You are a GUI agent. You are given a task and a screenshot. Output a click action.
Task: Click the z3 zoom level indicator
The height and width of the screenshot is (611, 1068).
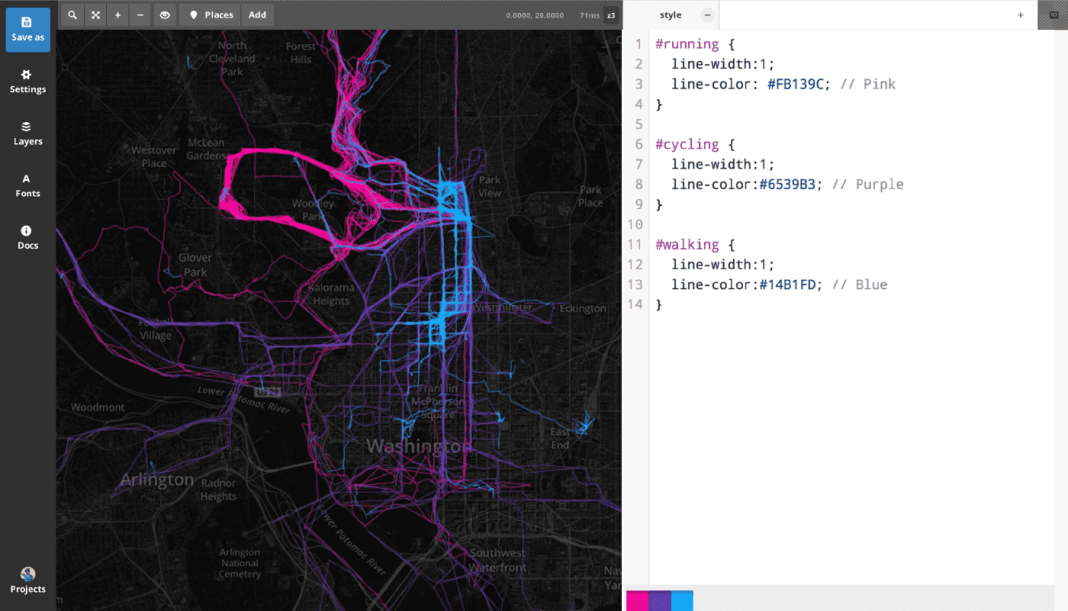611,15
